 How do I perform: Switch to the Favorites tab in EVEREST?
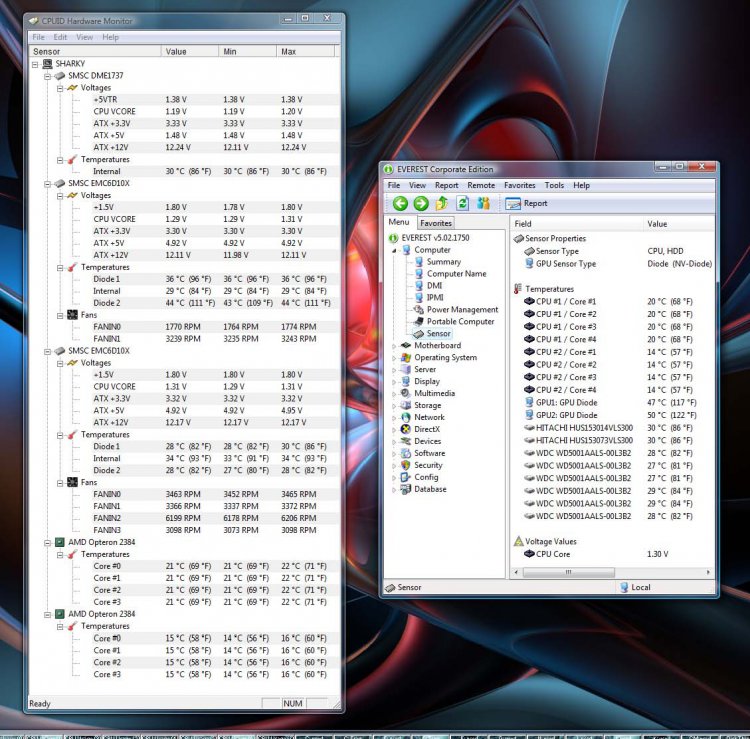(x=436, y=223)
